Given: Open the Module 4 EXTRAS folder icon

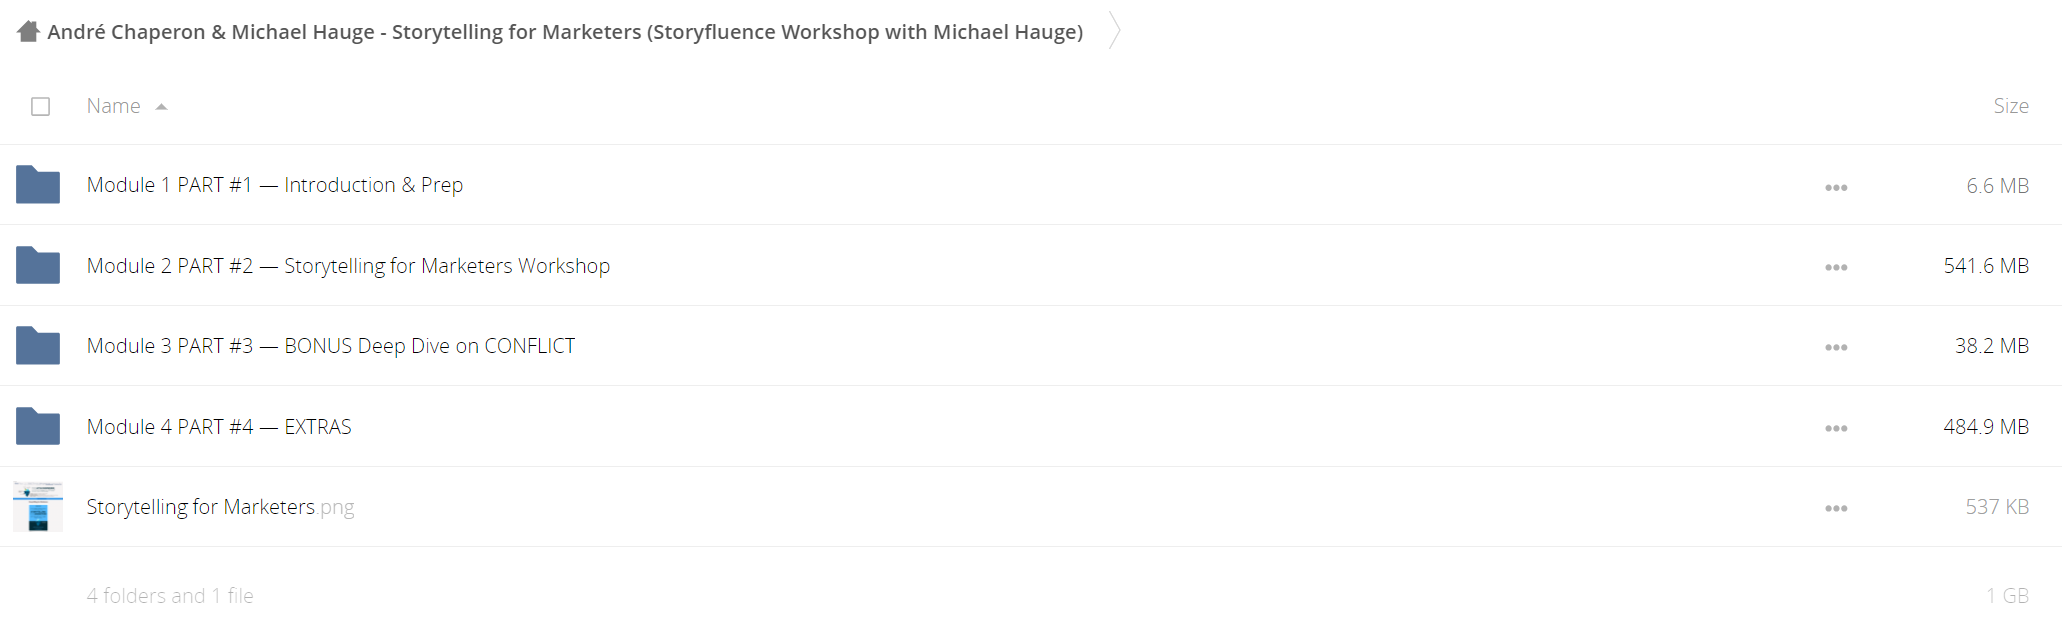Looking at the screenshot, I should [38, 426].
